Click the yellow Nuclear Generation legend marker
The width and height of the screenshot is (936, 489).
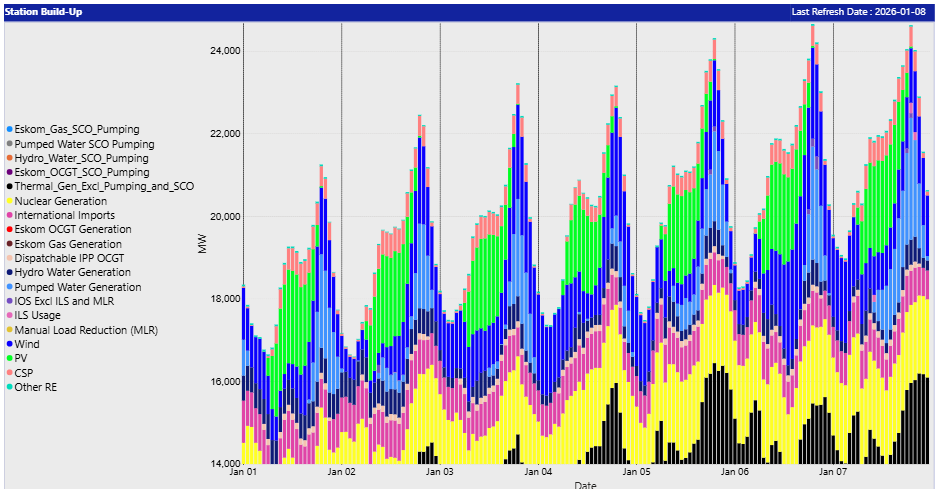coord(9,201)
